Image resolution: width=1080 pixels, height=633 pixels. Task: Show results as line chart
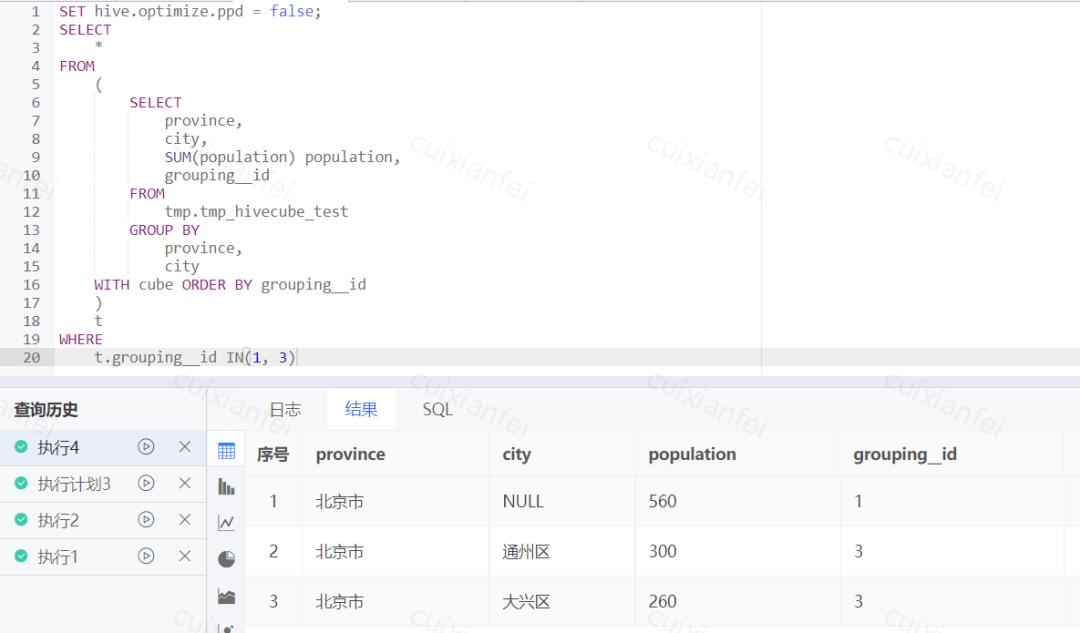(x=226, y=523)
